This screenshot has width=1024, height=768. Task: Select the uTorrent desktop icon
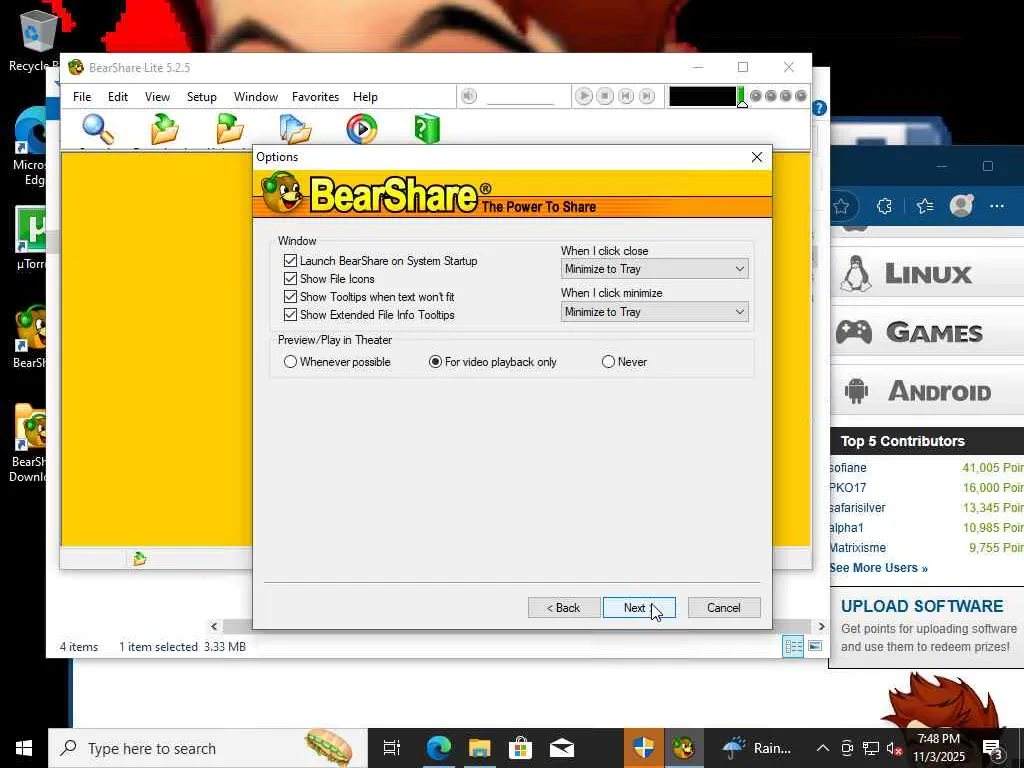31,238
